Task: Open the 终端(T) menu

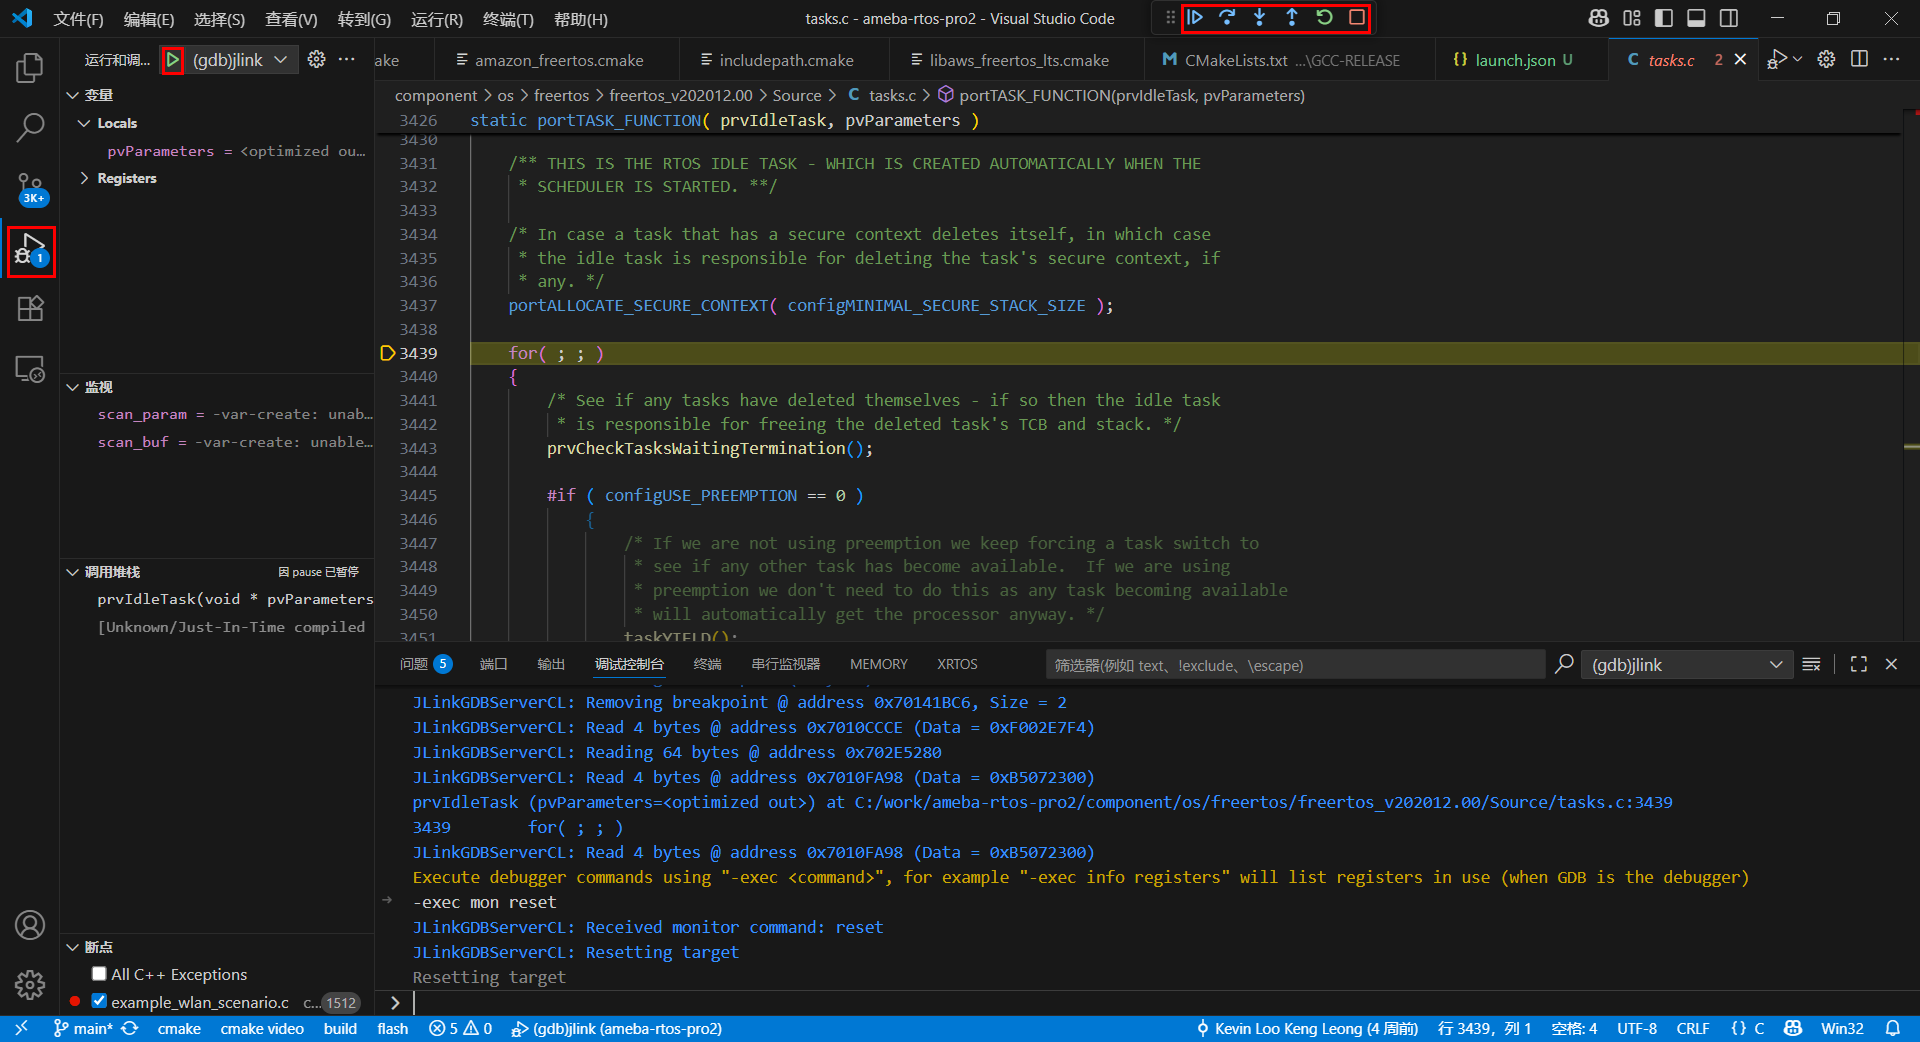Action: [508, 19]
